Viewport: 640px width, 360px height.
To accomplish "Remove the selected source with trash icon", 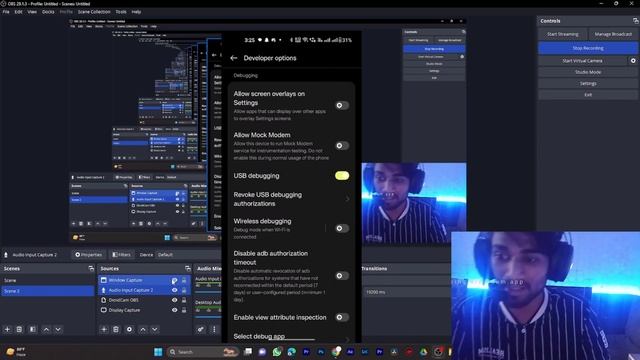I will (x=116, y=329).
